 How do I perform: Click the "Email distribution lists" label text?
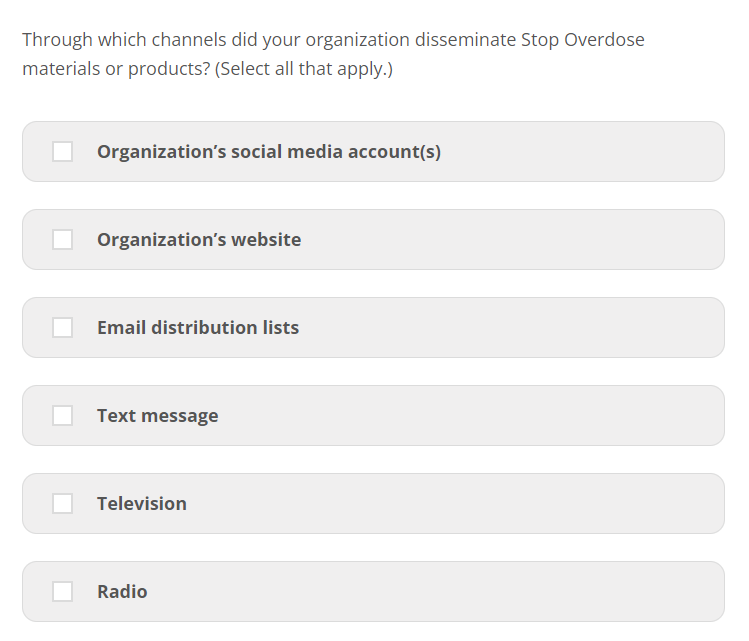[x=197, y=328]
